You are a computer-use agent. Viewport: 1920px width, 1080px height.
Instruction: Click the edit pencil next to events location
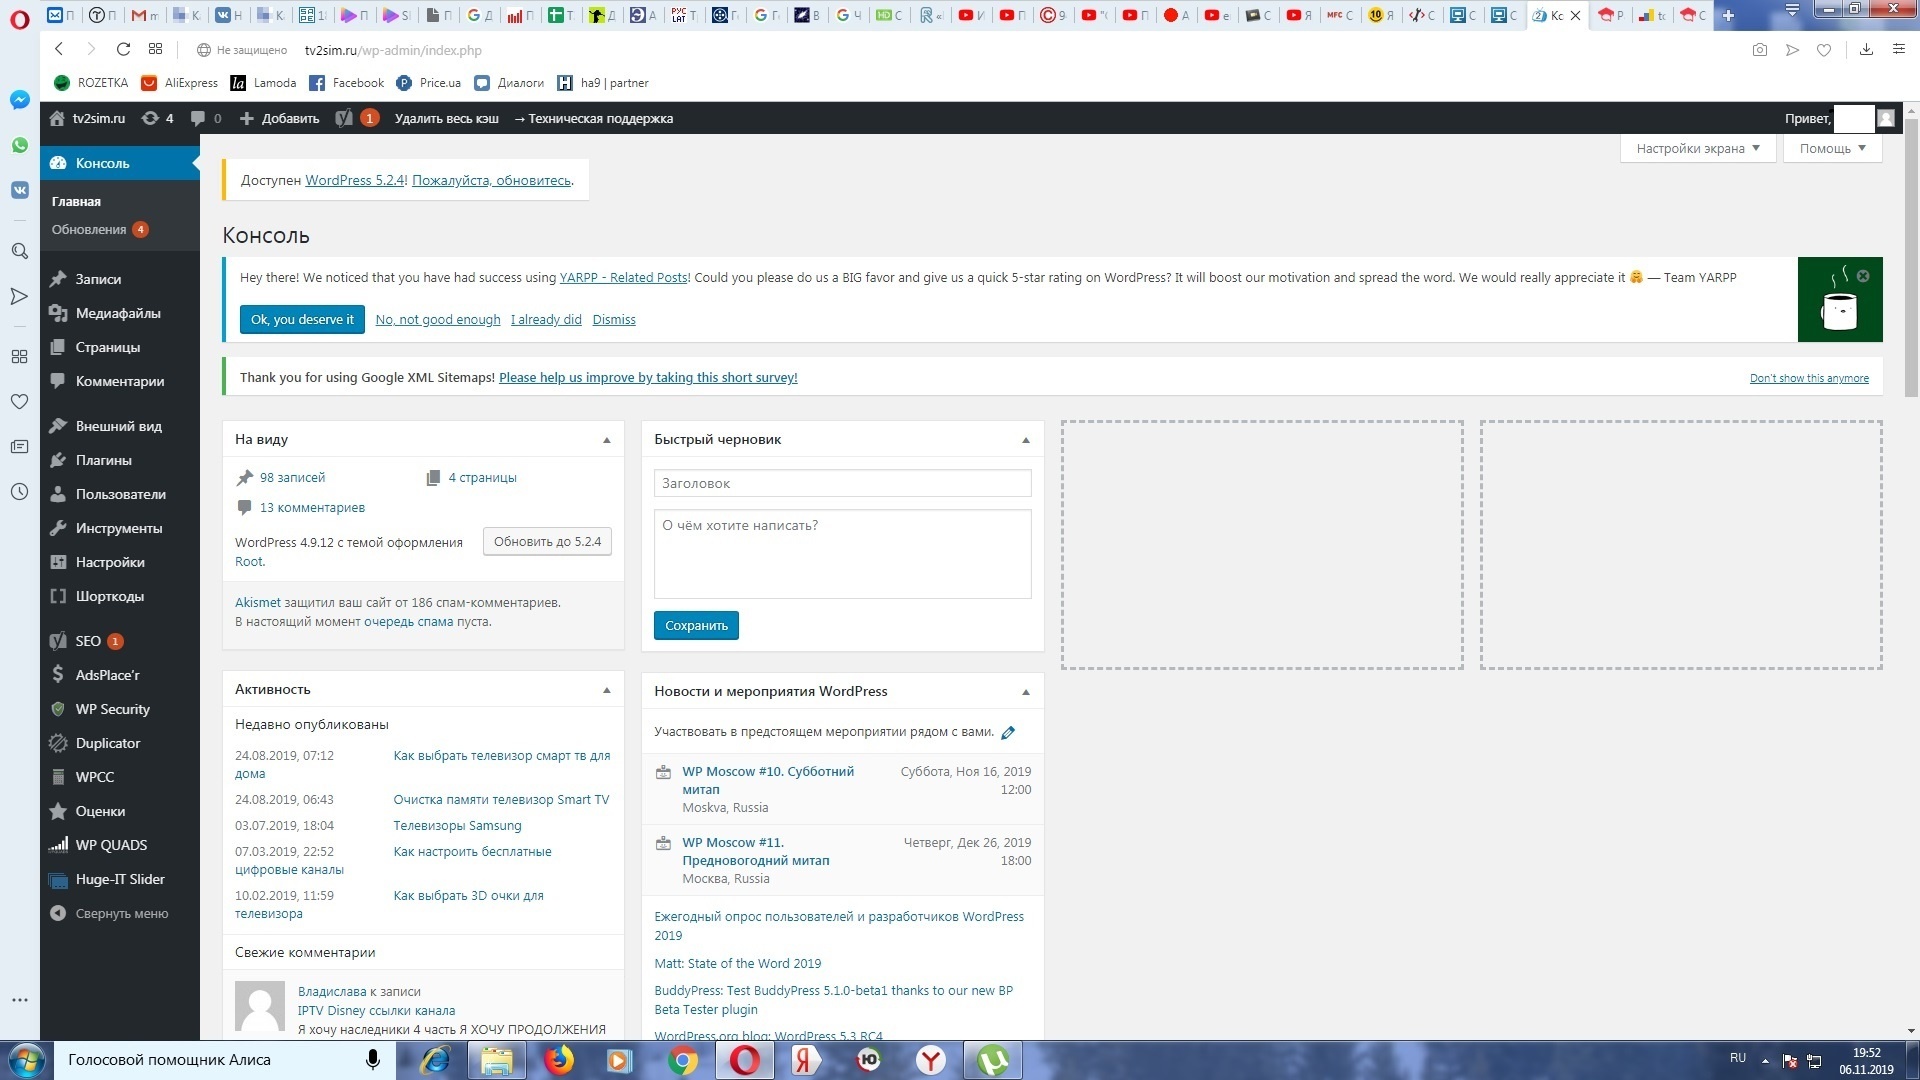point(1008,732)
